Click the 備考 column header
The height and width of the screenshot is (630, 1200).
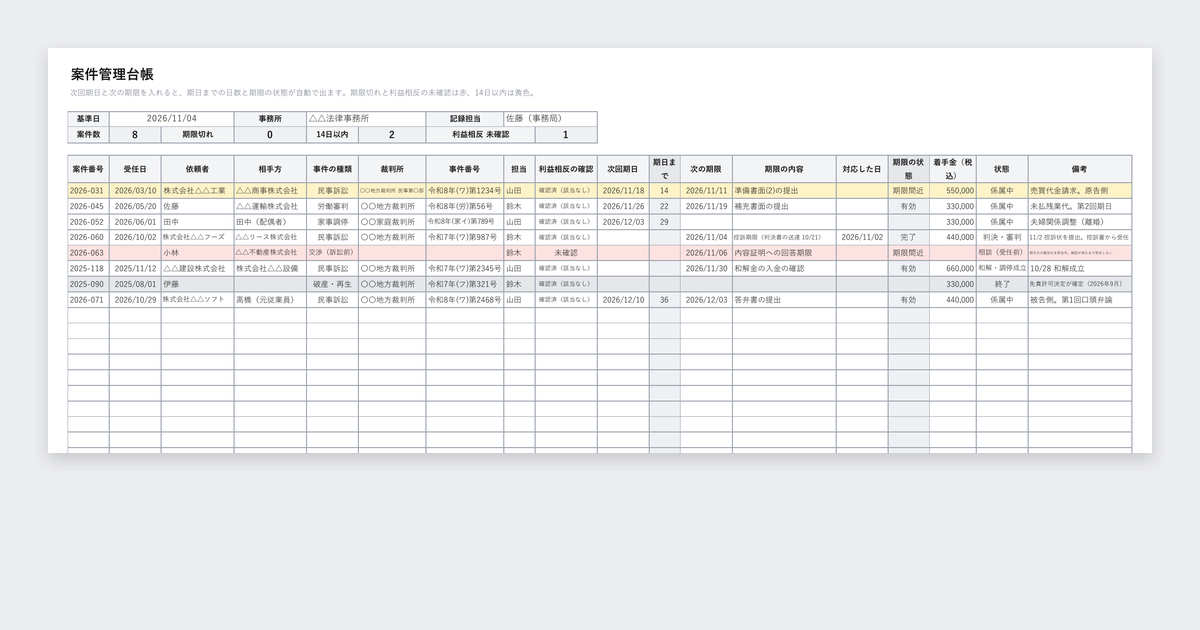click(1079, 169)
